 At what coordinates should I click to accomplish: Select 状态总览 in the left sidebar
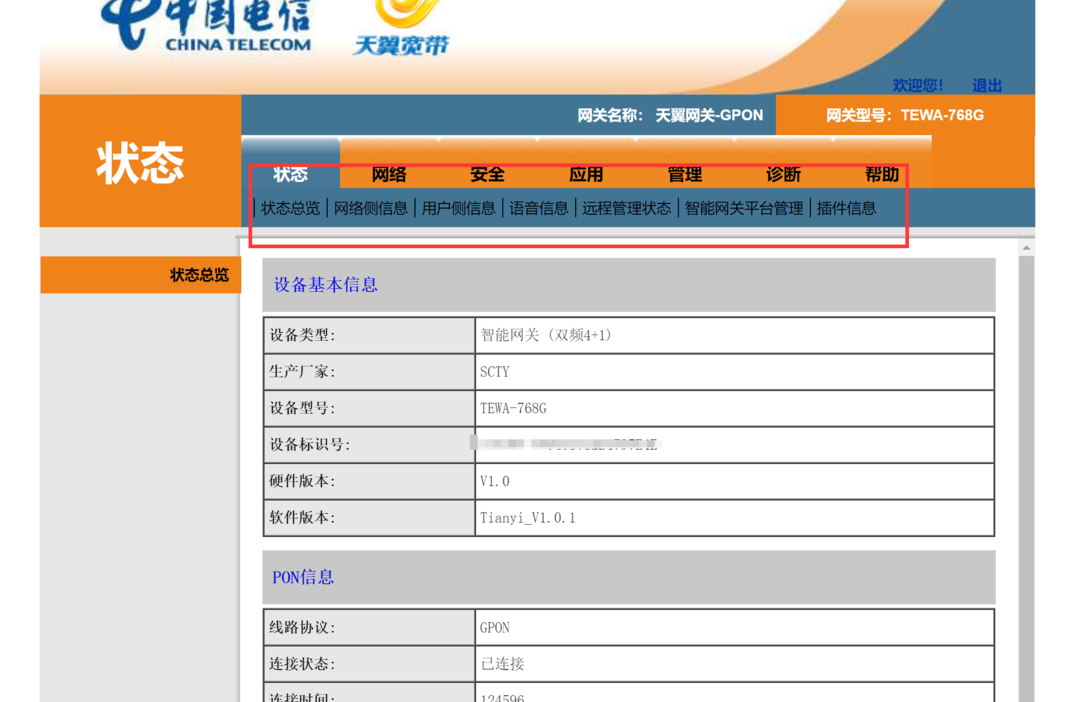coord(199,275)
